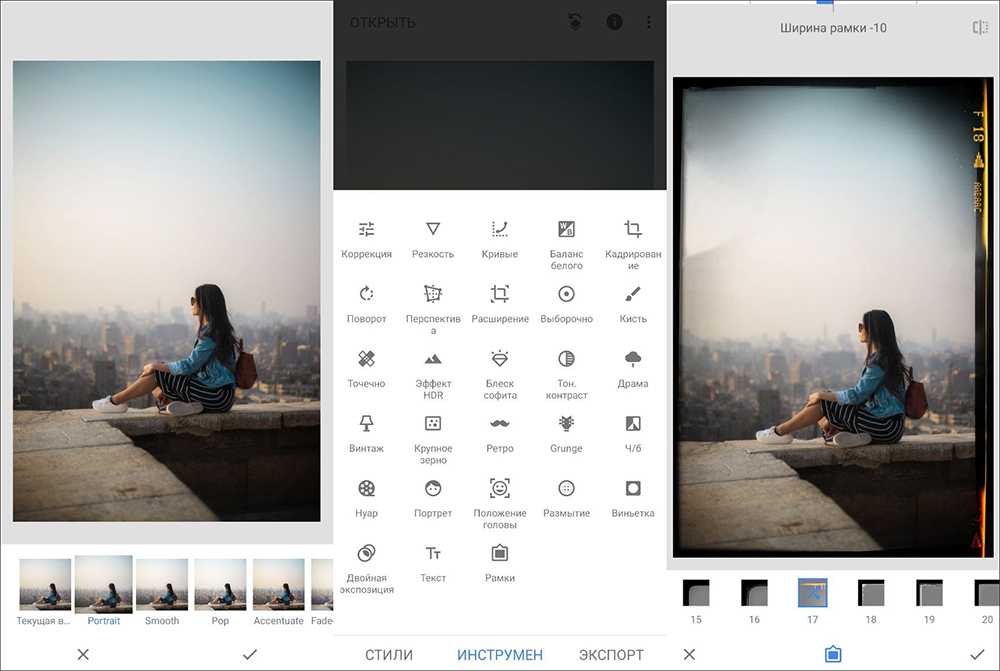Toggle the before/after compare icon
This screenshot has width=1000, height=671.
(x=979, y=28)
